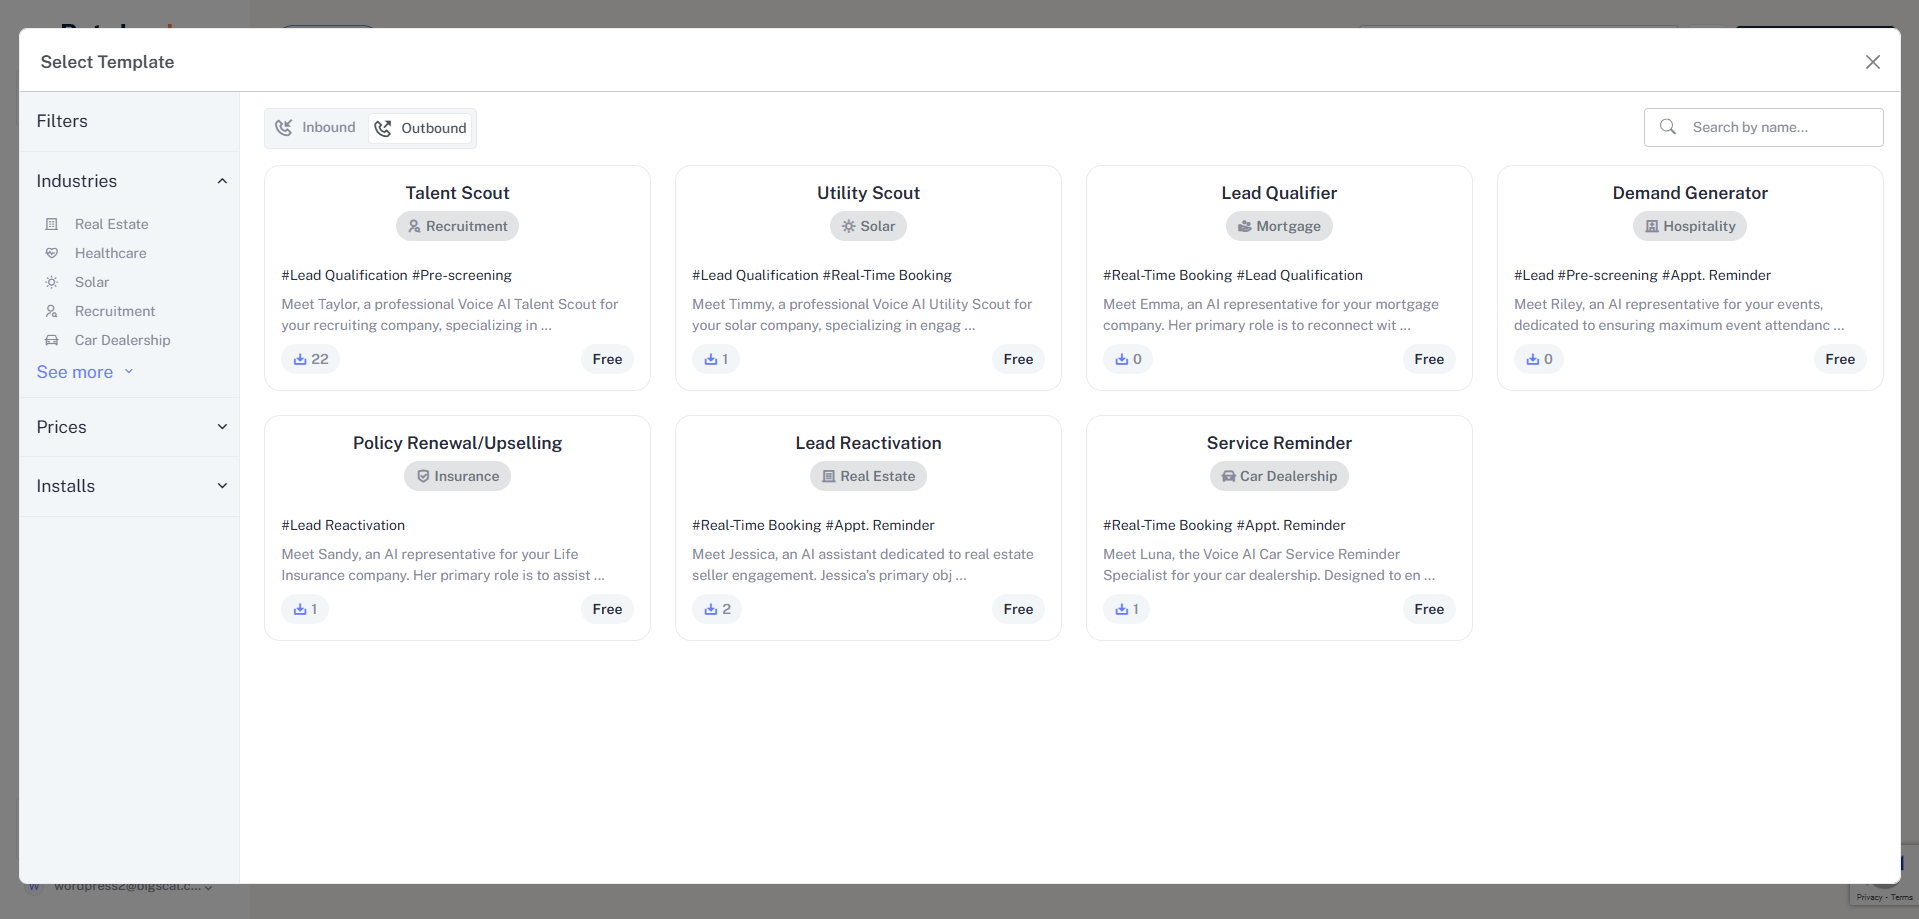Click the Recruitment person icon in filters
Screen dimensions: 1919x919
pos(52,311)
